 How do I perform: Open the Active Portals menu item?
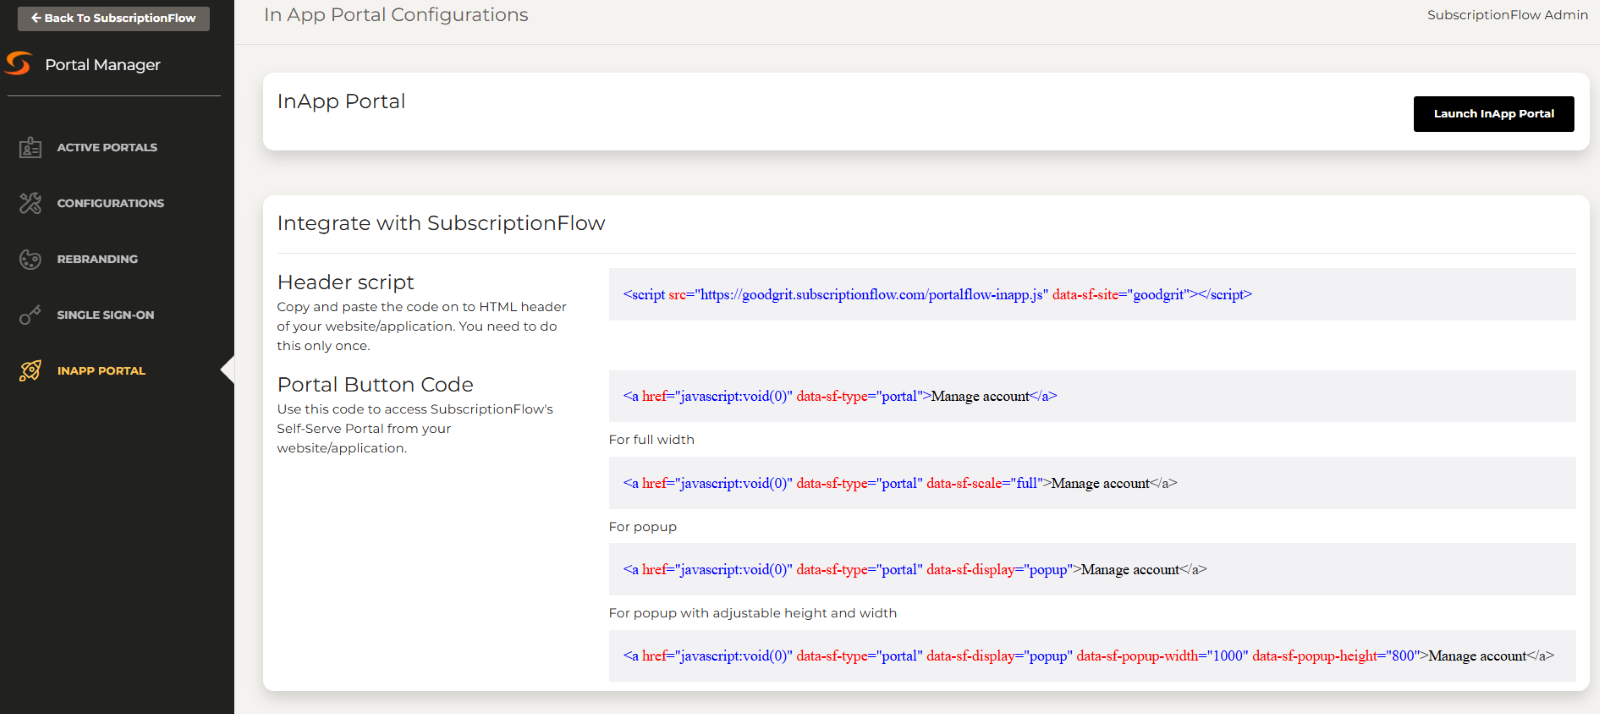point(107,147)
